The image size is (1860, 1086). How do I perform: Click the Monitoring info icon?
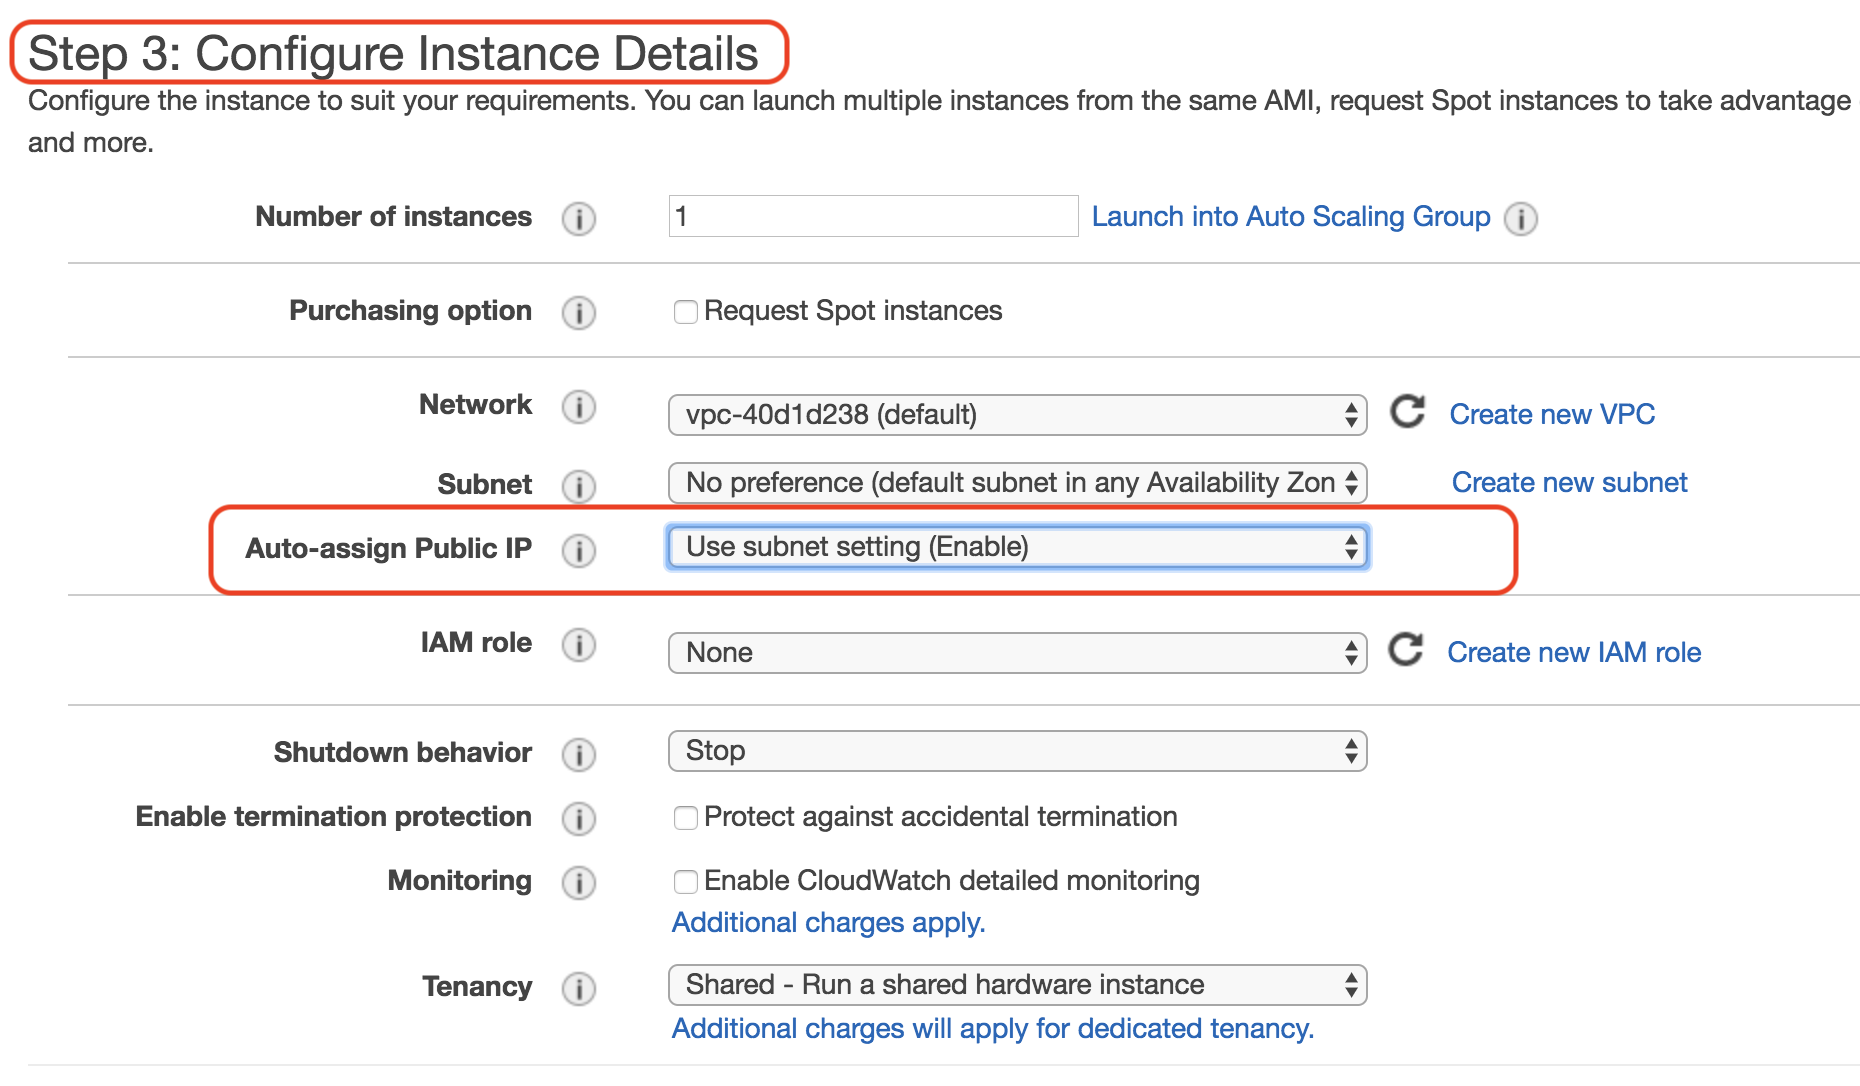(x=579, y=883)
